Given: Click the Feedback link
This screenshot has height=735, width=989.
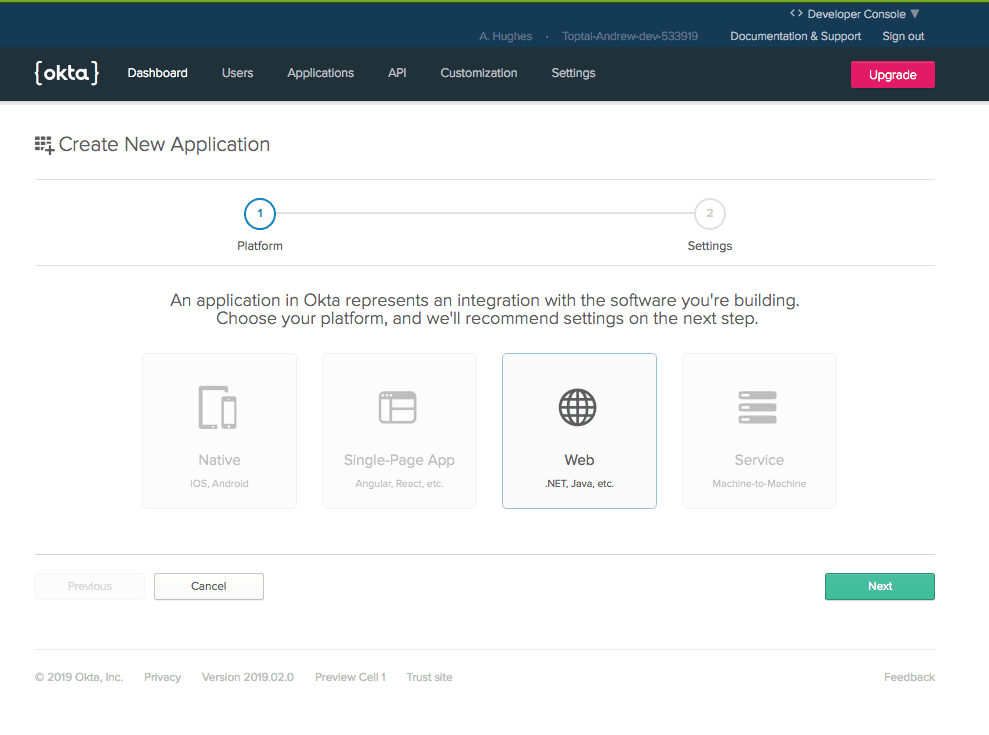Looking at the screenshot, I should pyautogui.click(x=909, y=677).
